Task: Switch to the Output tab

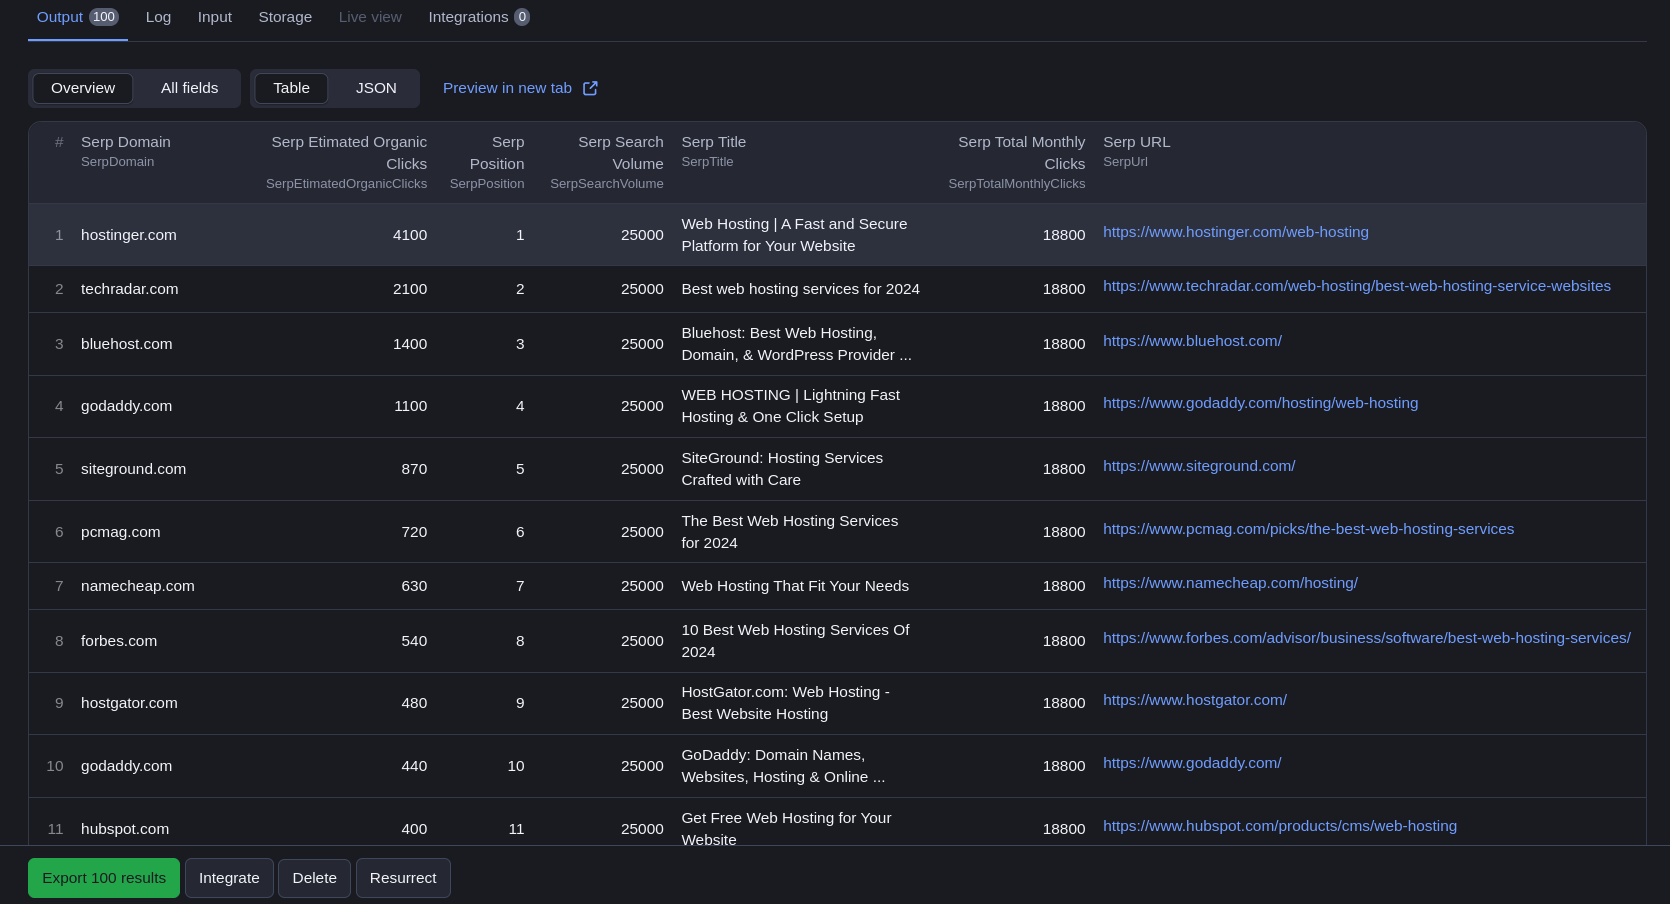Action: point(77,17)
